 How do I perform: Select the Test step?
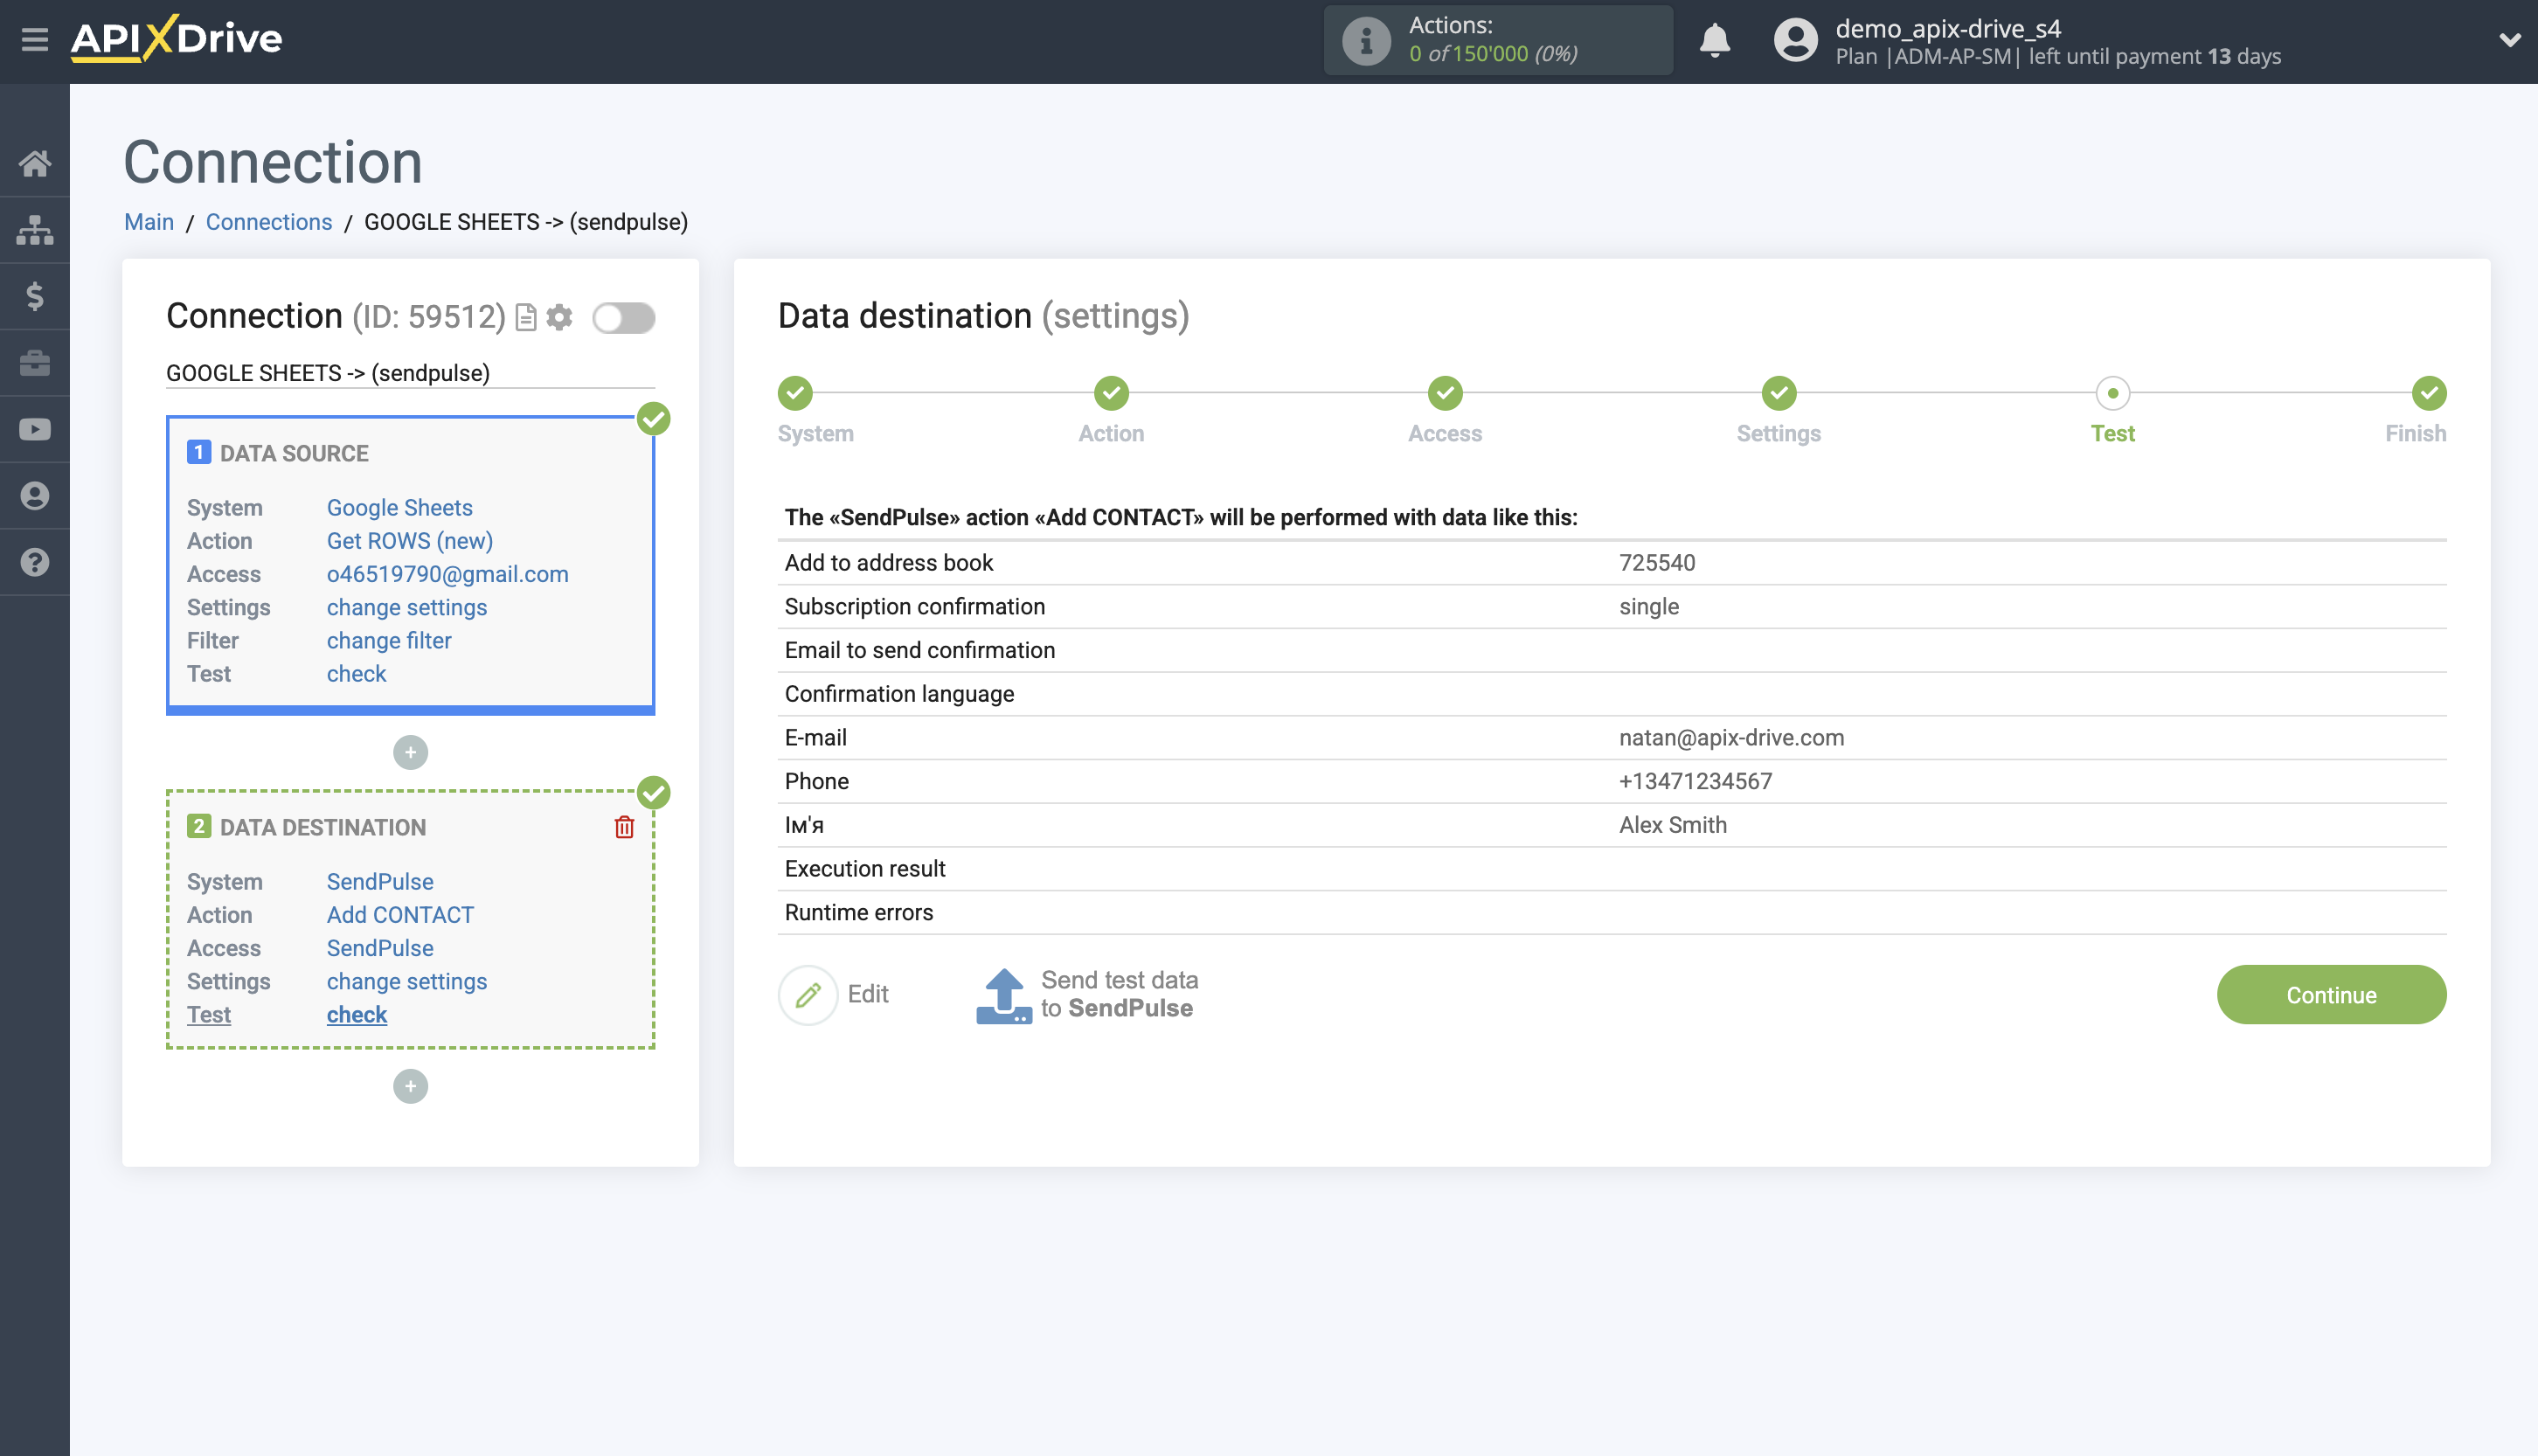[x=2113, y=394]
